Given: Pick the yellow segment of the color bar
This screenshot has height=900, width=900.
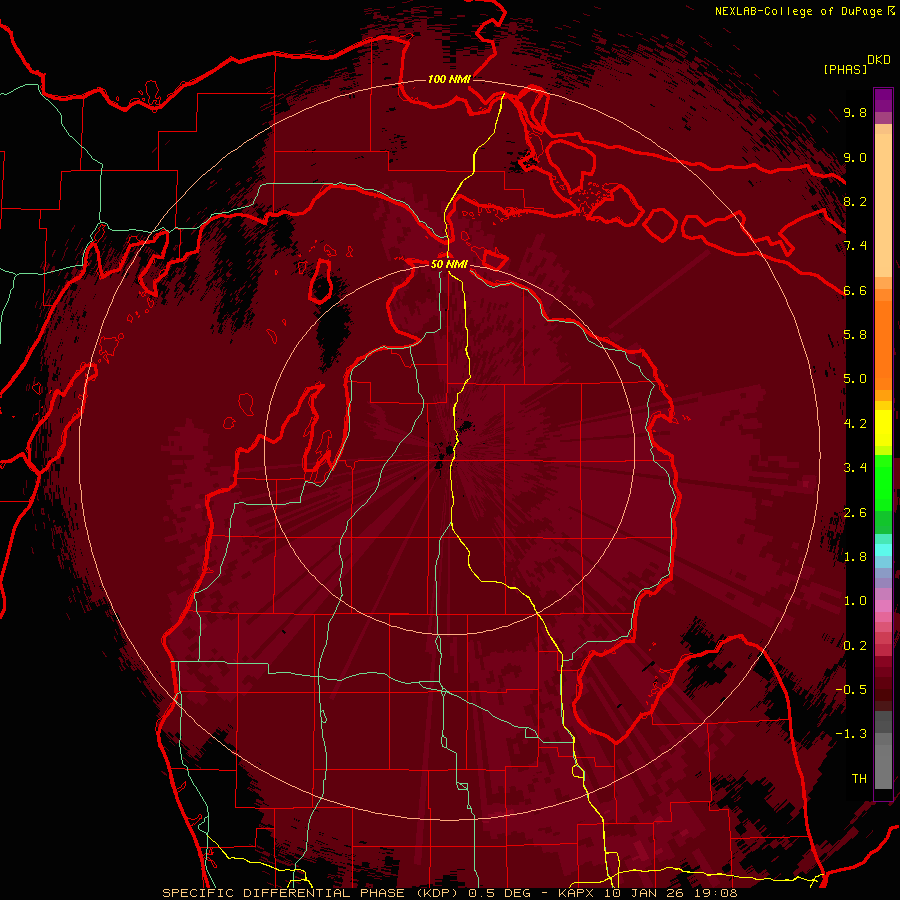Looking at the screenshot, I should pos(883,428).
